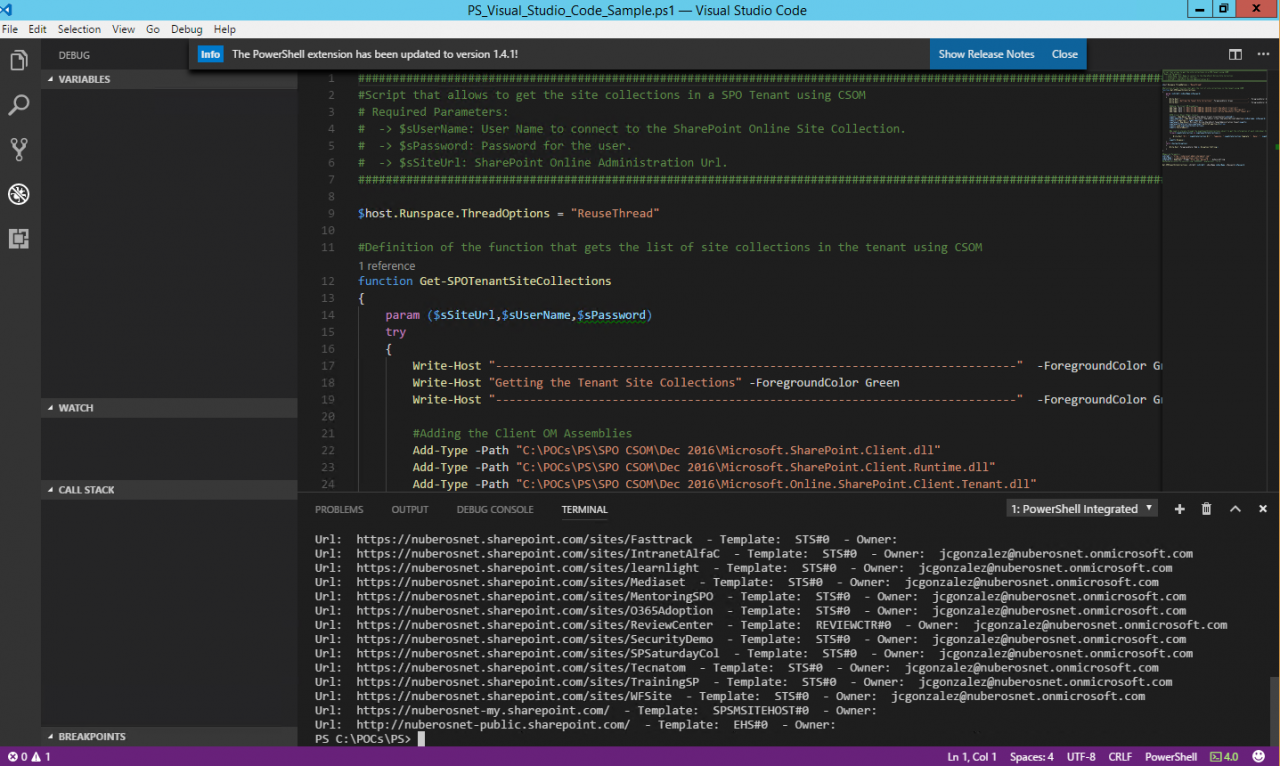Open the Debug menu
This screenshot has height=766, width=1280.
[186, 29]
